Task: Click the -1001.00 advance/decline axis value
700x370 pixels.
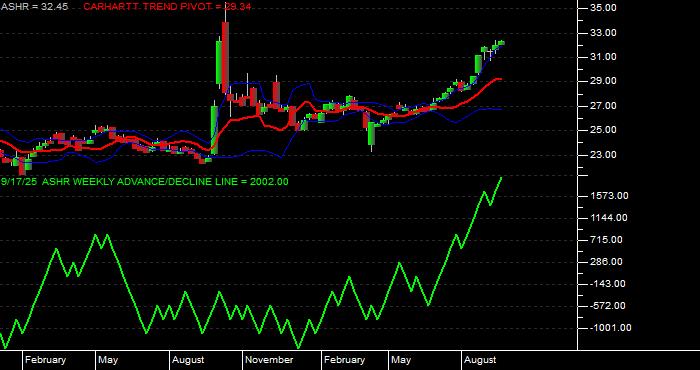Action: (x=610, y=328)
